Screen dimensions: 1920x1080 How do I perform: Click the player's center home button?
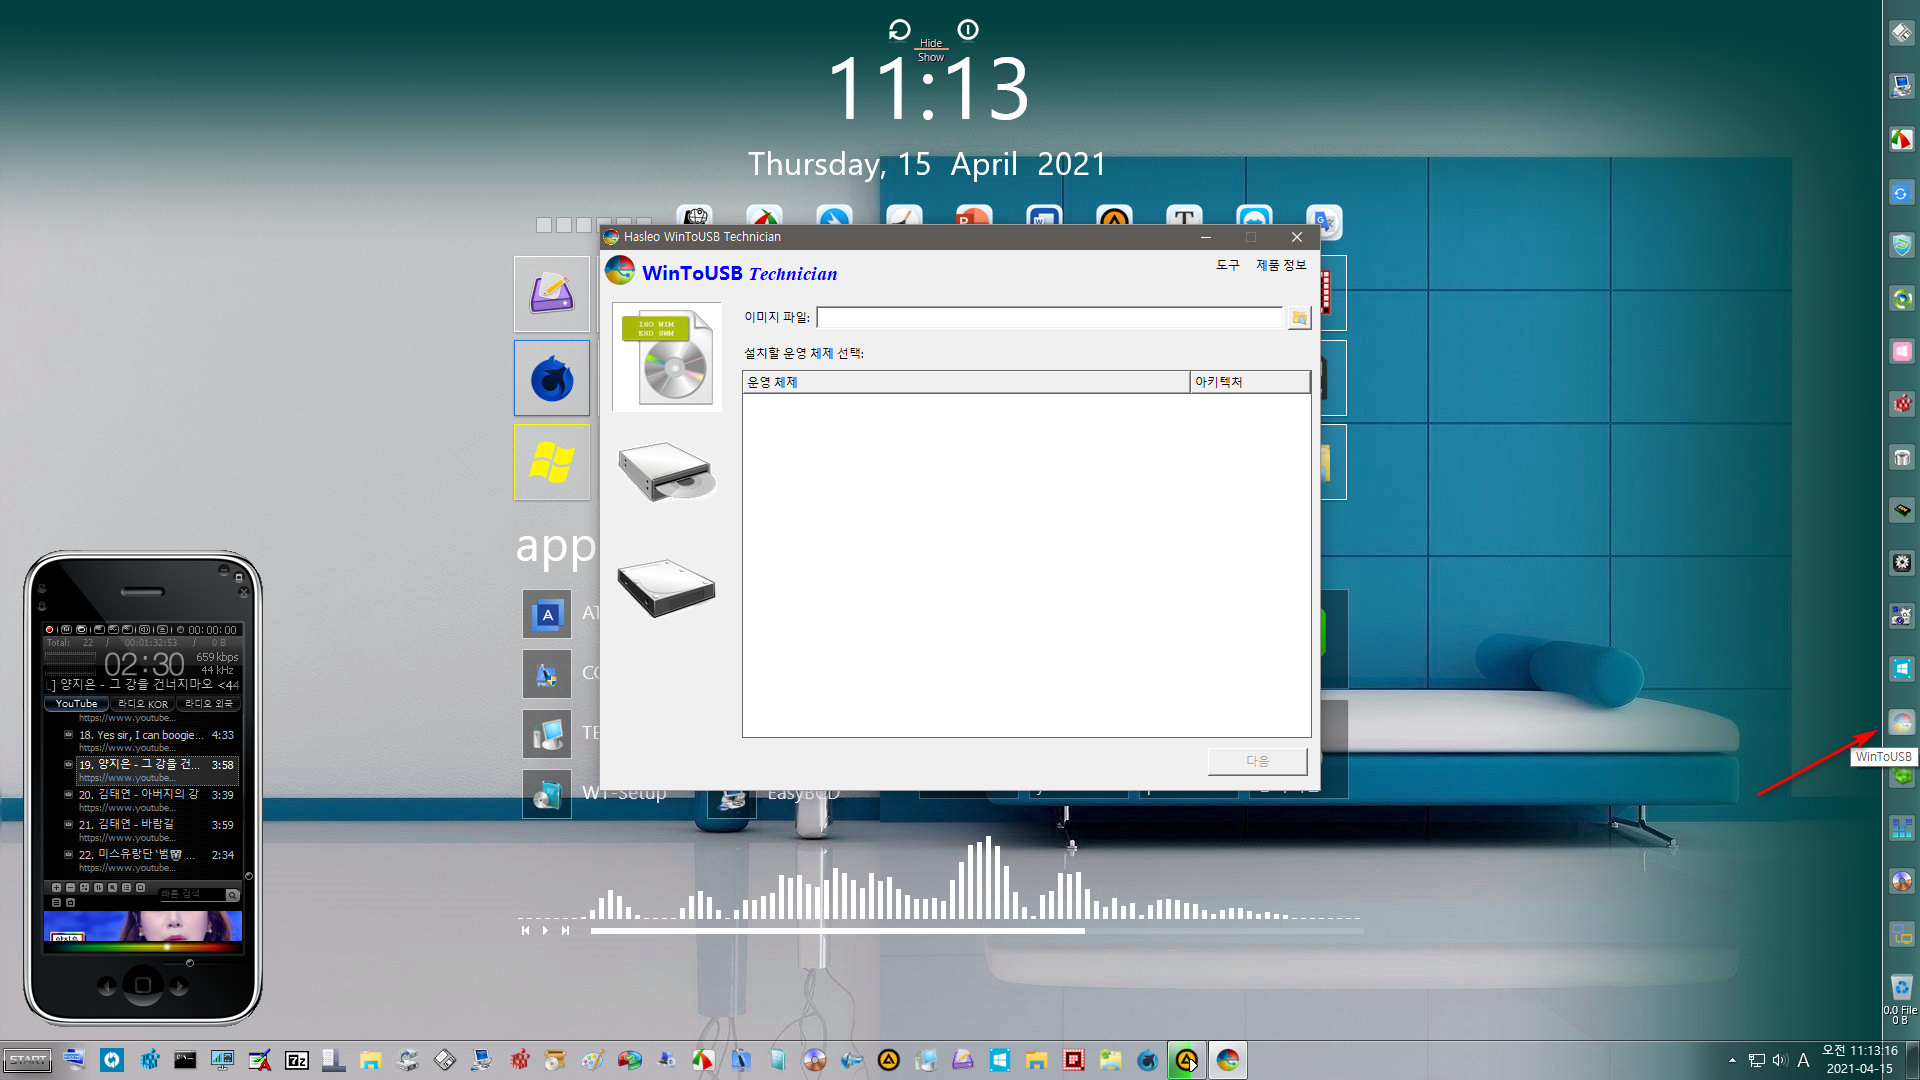tap(143, 985)
